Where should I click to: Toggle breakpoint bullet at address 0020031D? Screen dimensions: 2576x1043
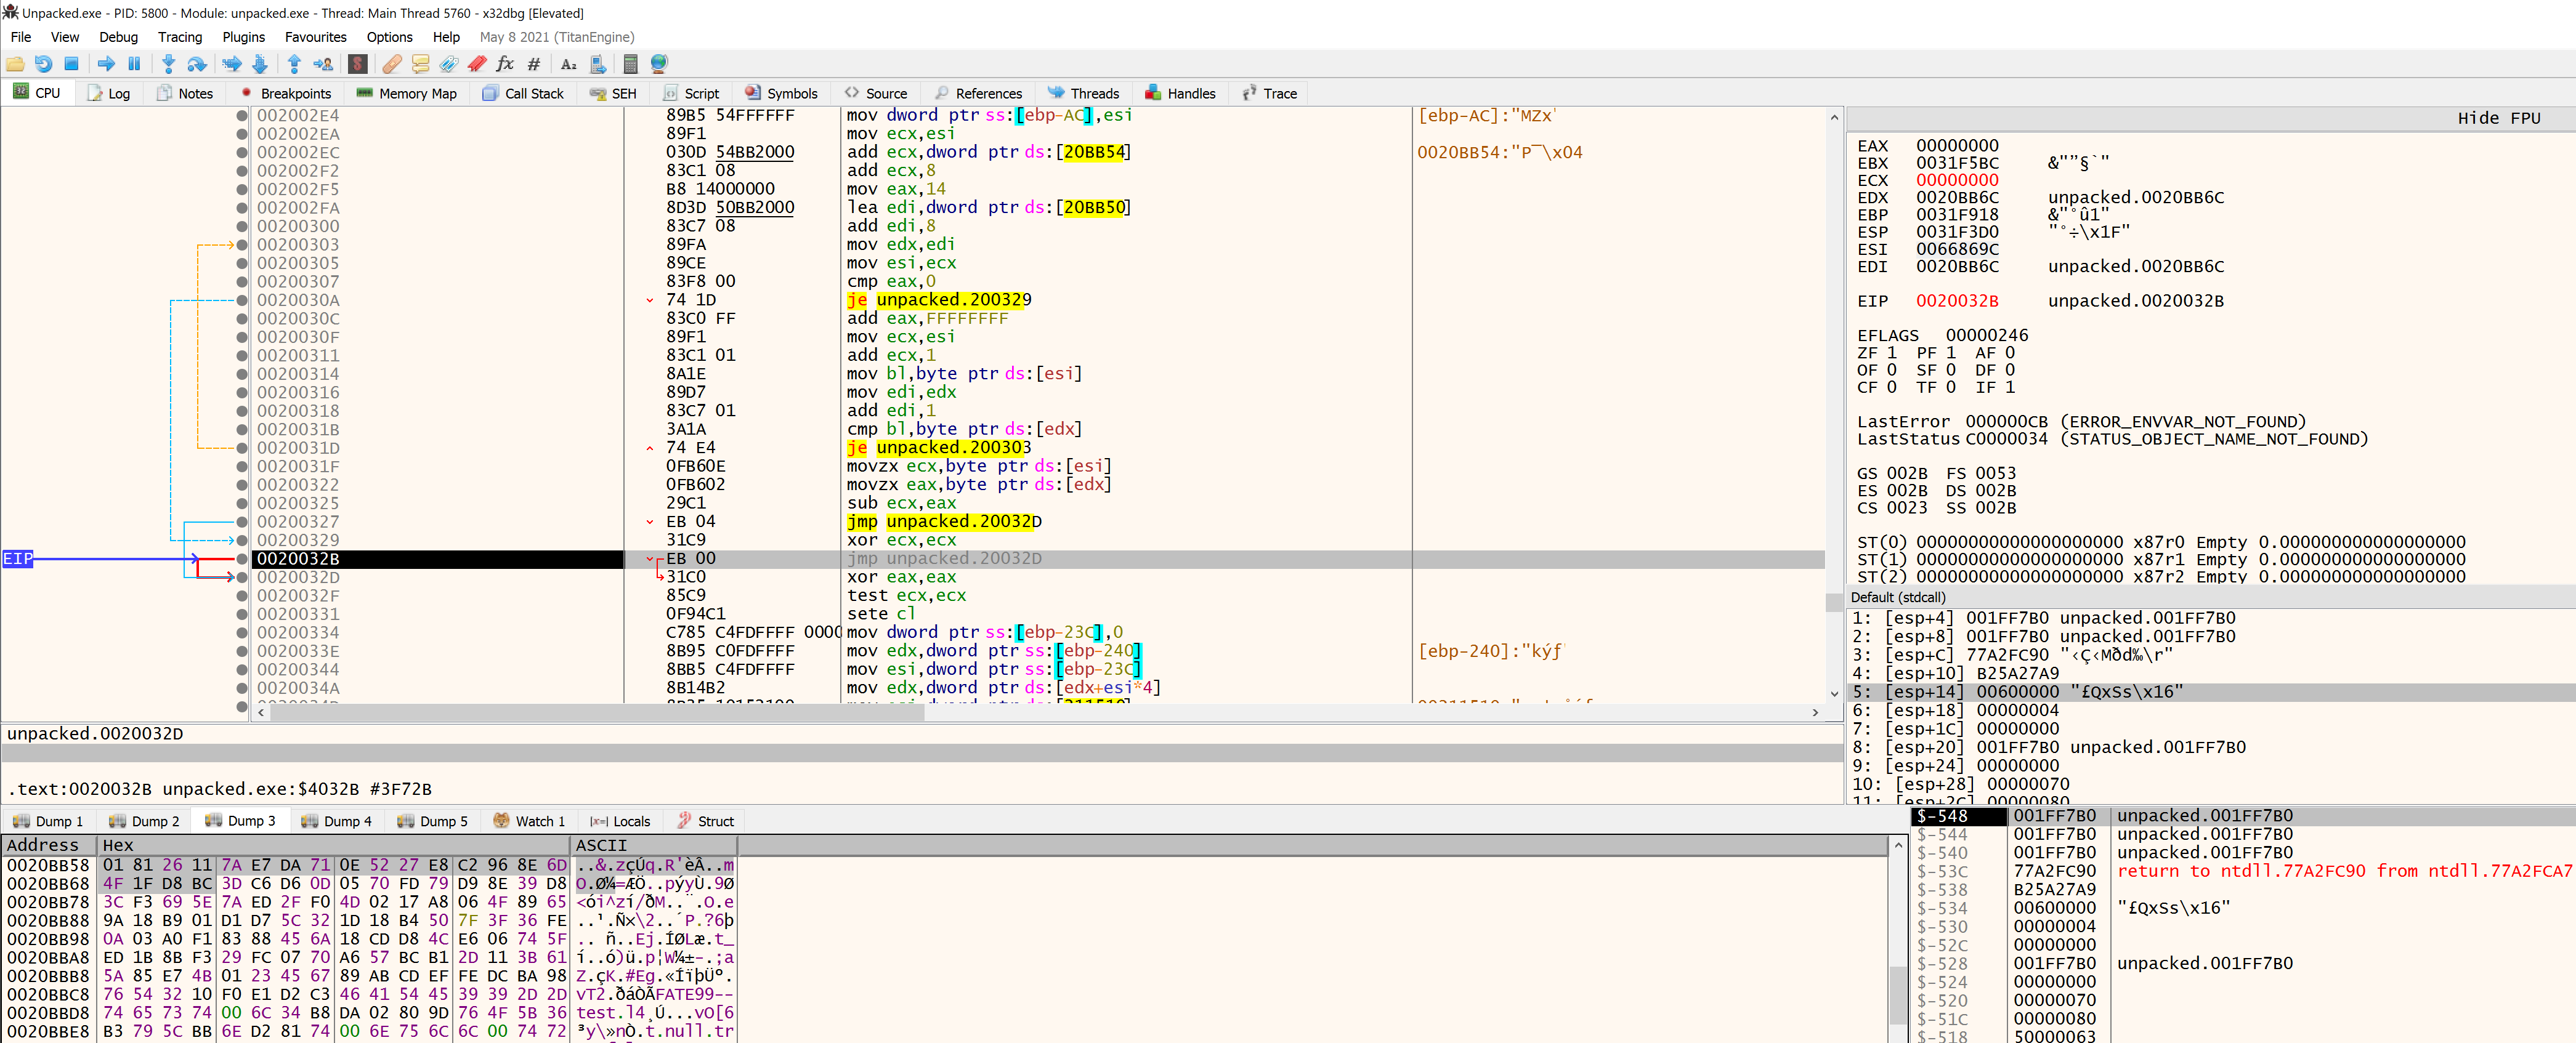242,448
